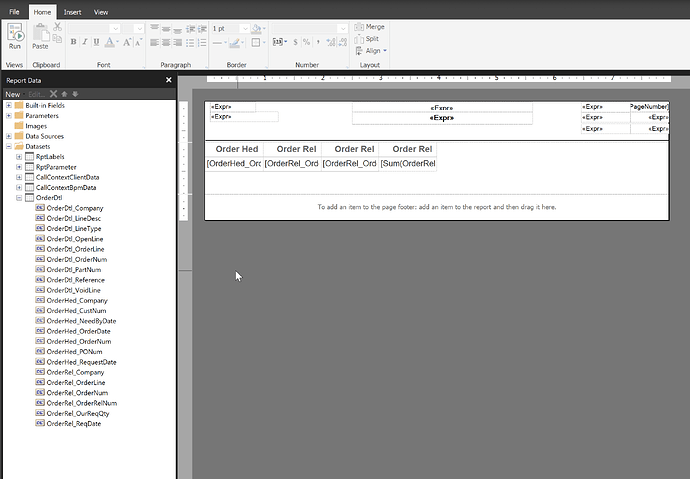
Task: Run the report preview
Action: tap(15, 36)
